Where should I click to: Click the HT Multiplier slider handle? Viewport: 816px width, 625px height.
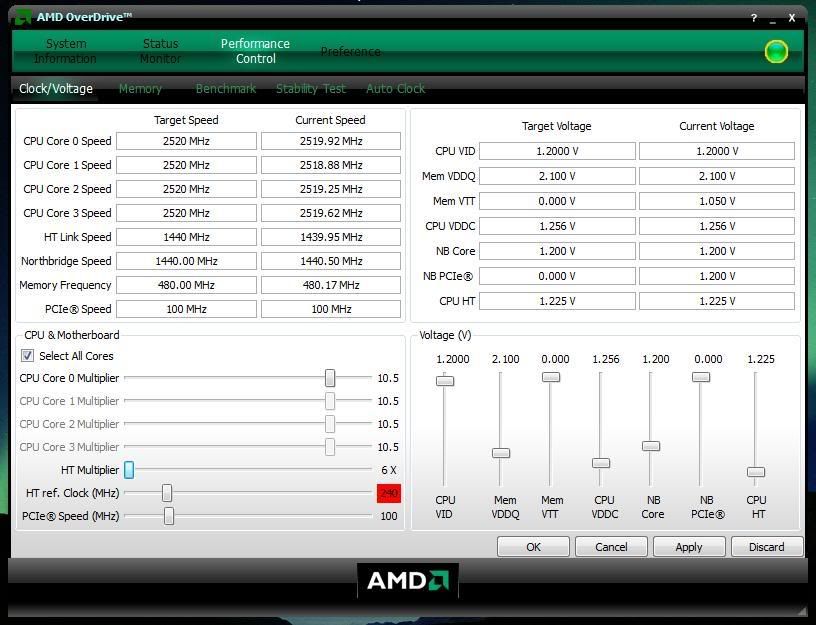(129, 470)
